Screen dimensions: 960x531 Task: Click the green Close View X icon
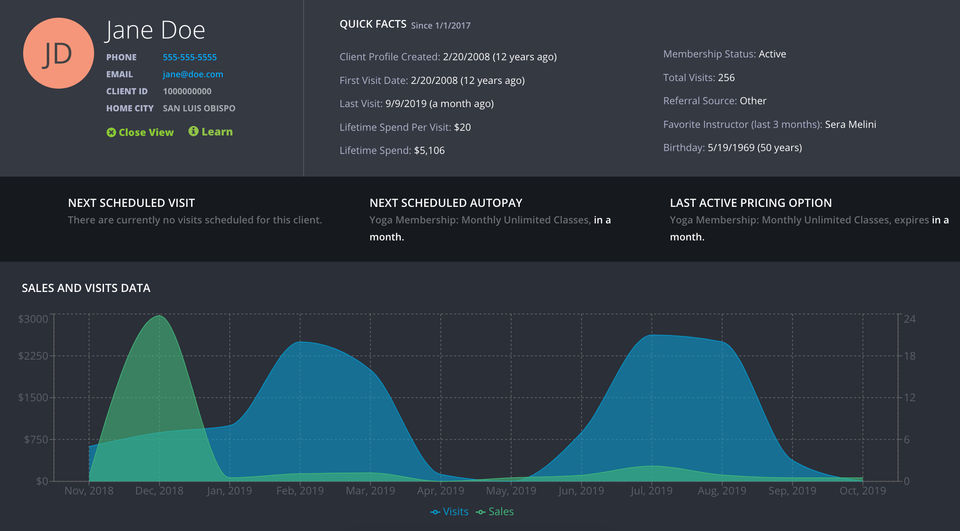(111, 132)
